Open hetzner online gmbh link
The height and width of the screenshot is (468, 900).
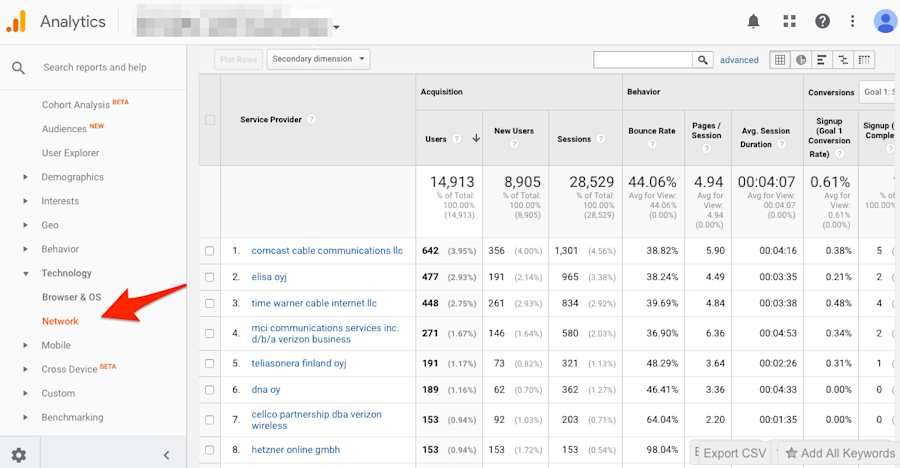pyautogui.click(x=296, y=450)
